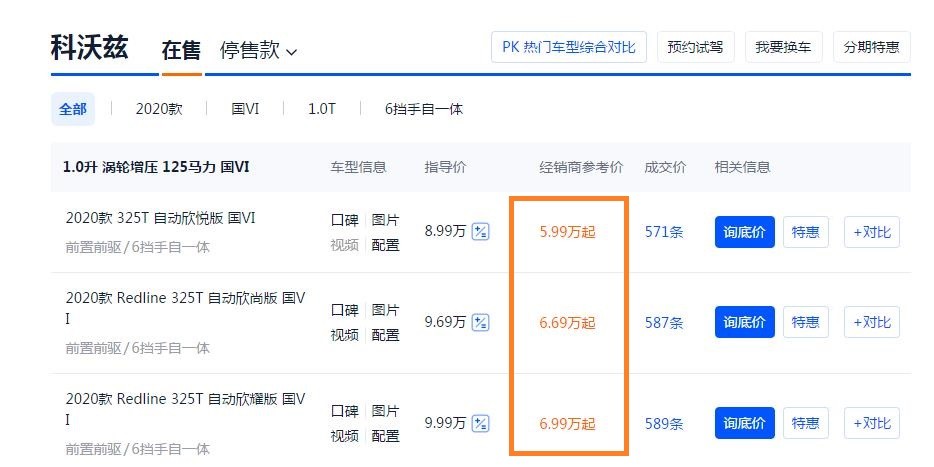Click 询底价 for 自动欣悦版
The width and height of the screenshot is (934, 467).
745,232
